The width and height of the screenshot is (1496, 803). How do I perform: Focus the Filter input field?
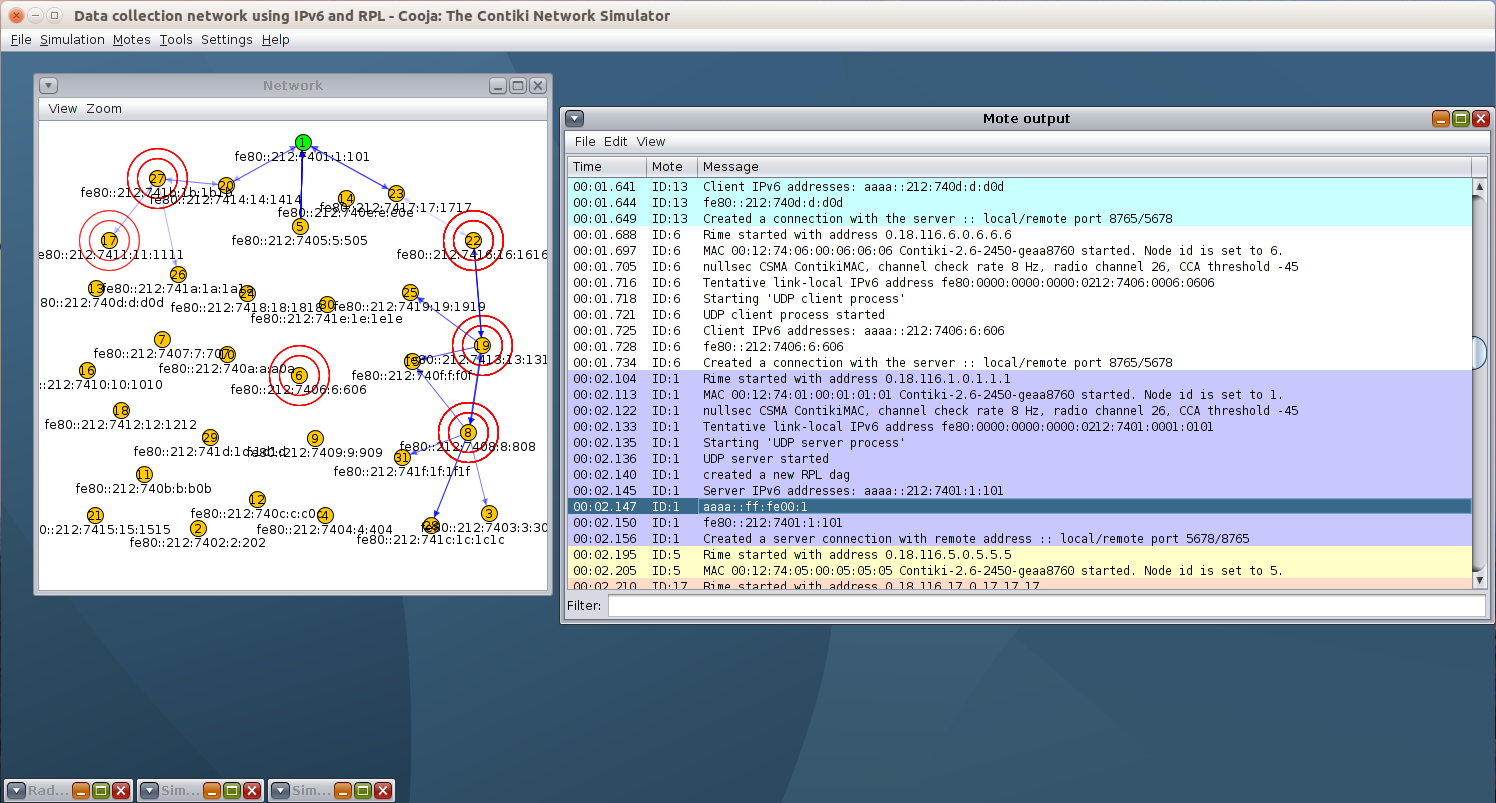coord(1047,606)
